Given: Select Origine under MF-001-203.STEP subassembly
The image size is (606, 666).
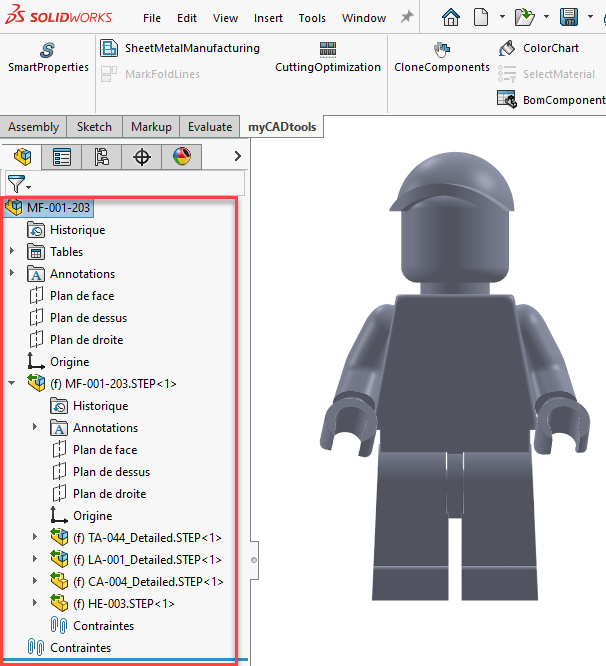Looking at the screenshot, I should (x=82, y=515).
